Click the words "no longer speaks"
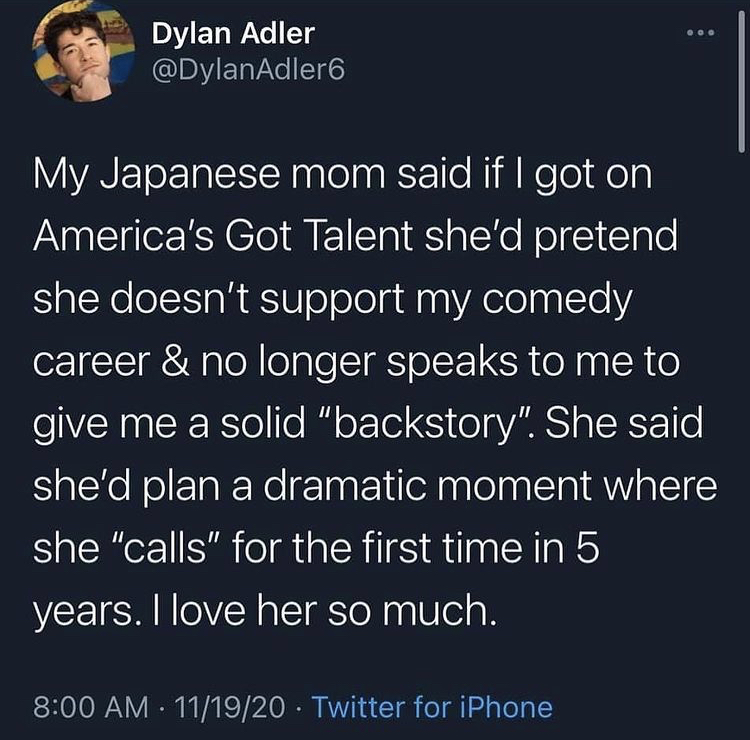Viewport: 750px width, 740px height. tap(359, 363)
